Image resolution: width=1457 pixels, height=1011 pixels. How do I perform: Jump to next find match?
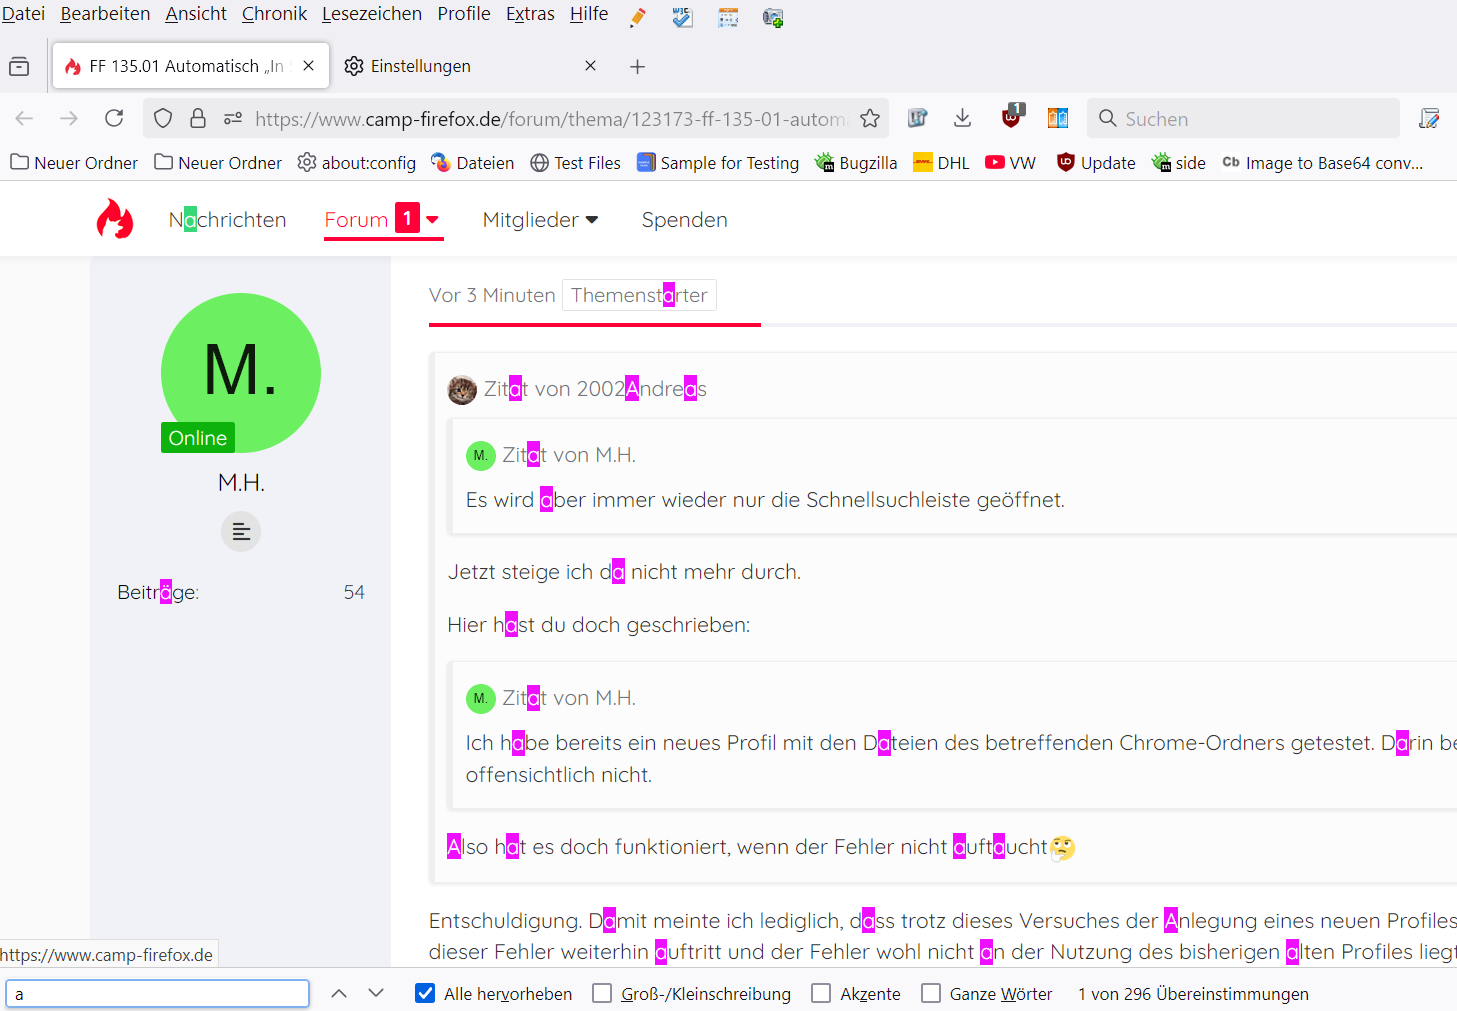pos(376,993)
